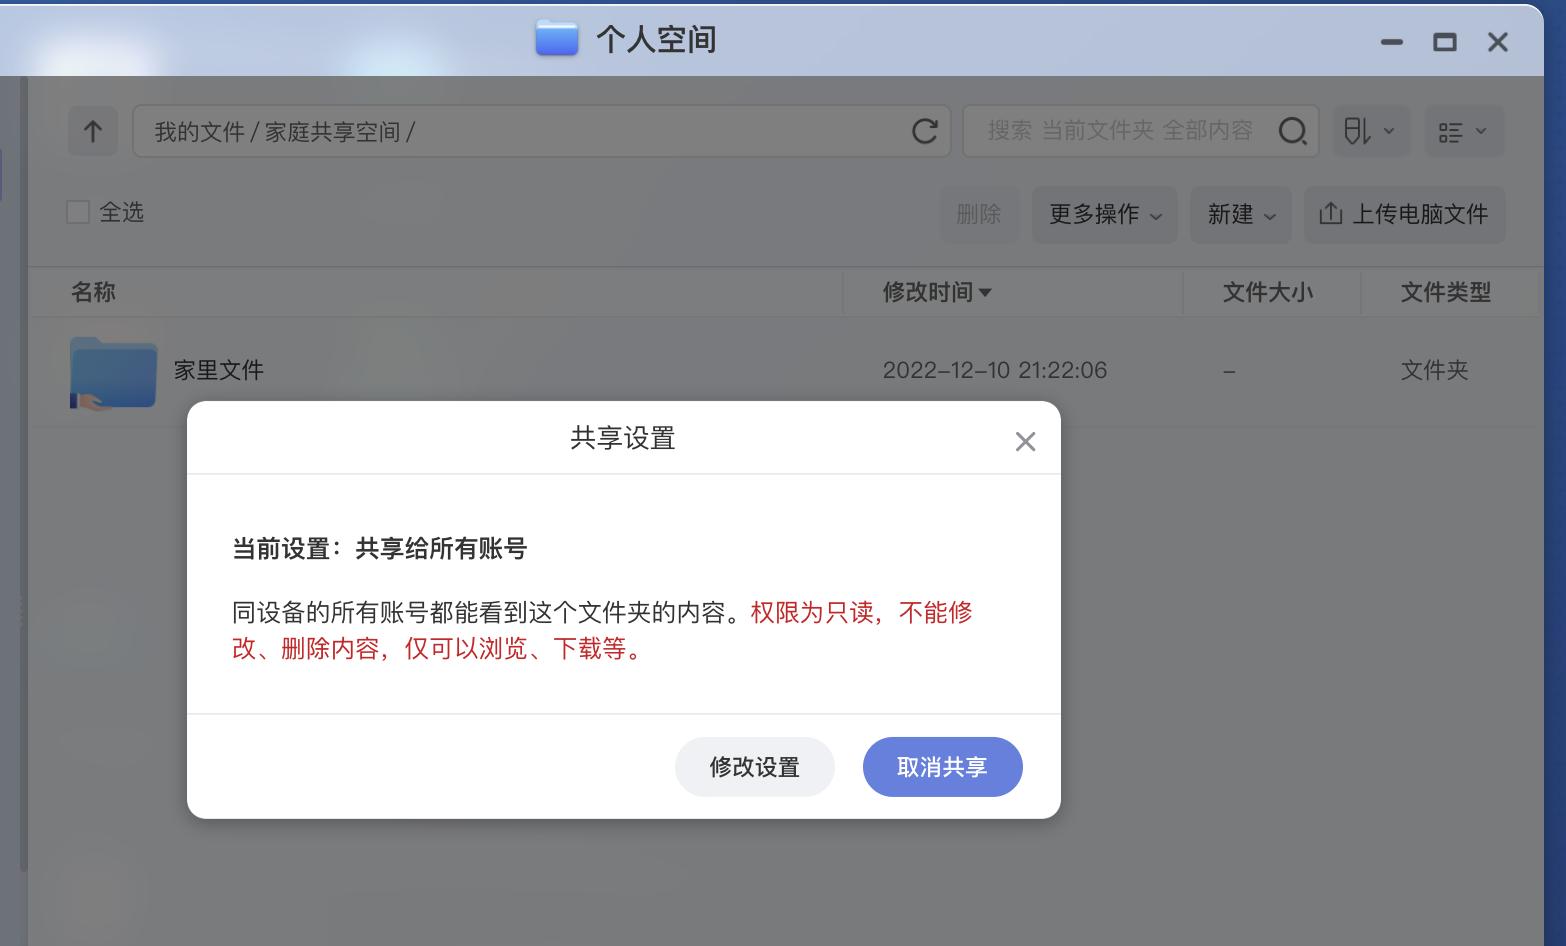Click the upload icon on 上传电脑文件 button
Screen dimensions: 1566x946
coord(1331,214)
